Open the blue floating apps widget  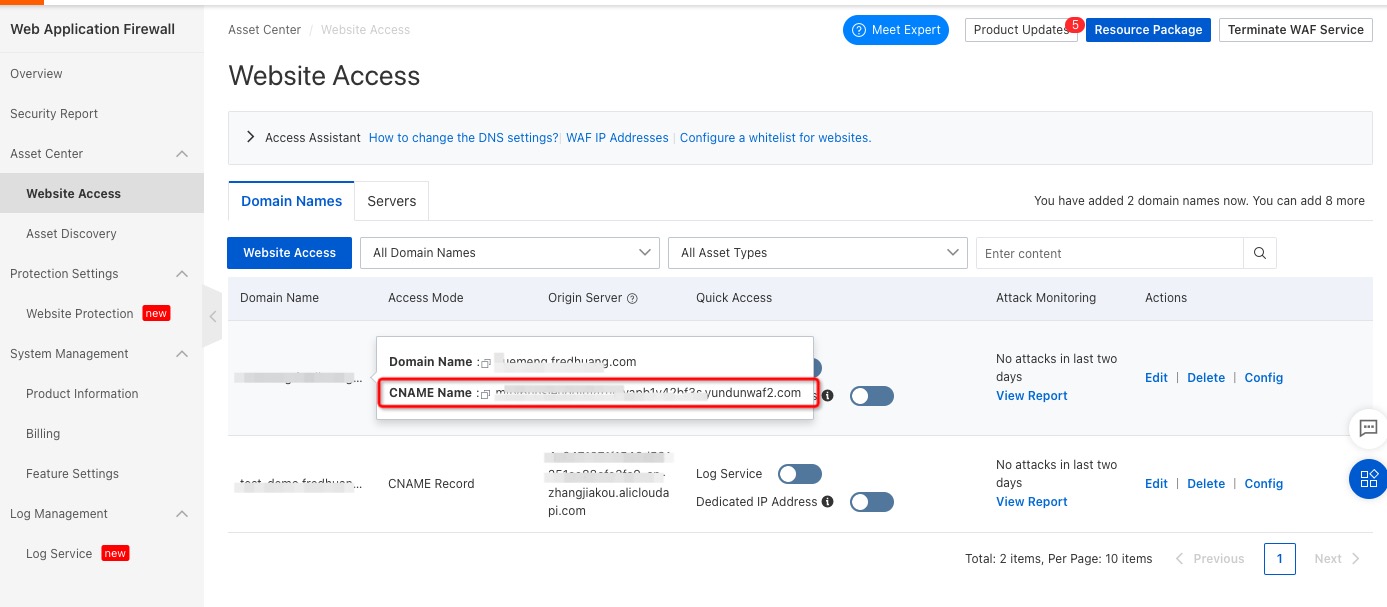(1367, 478)
